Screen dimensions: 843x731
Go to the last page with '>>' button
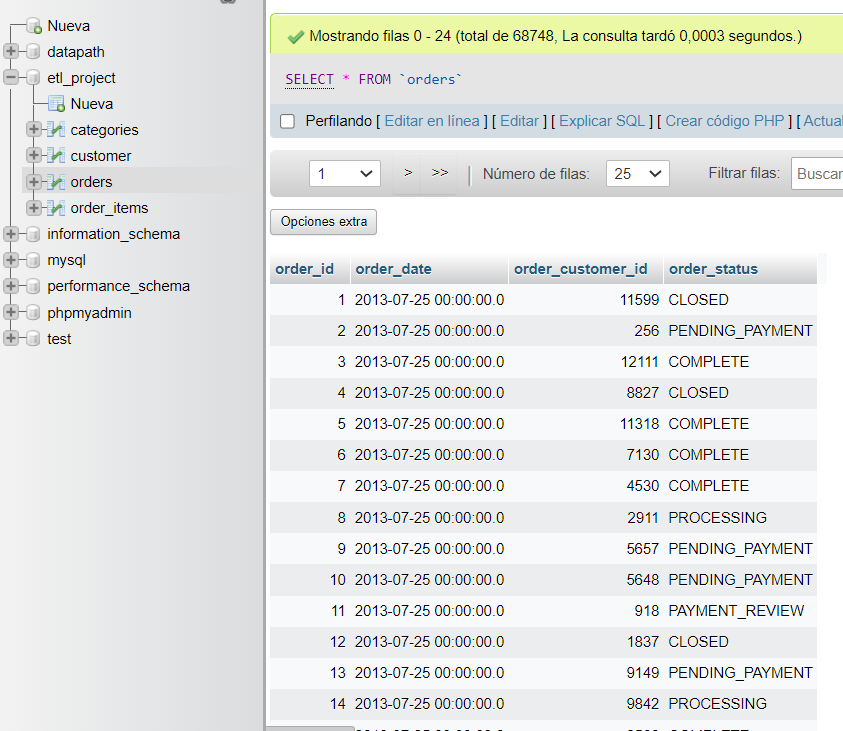(x=440, y=172)
